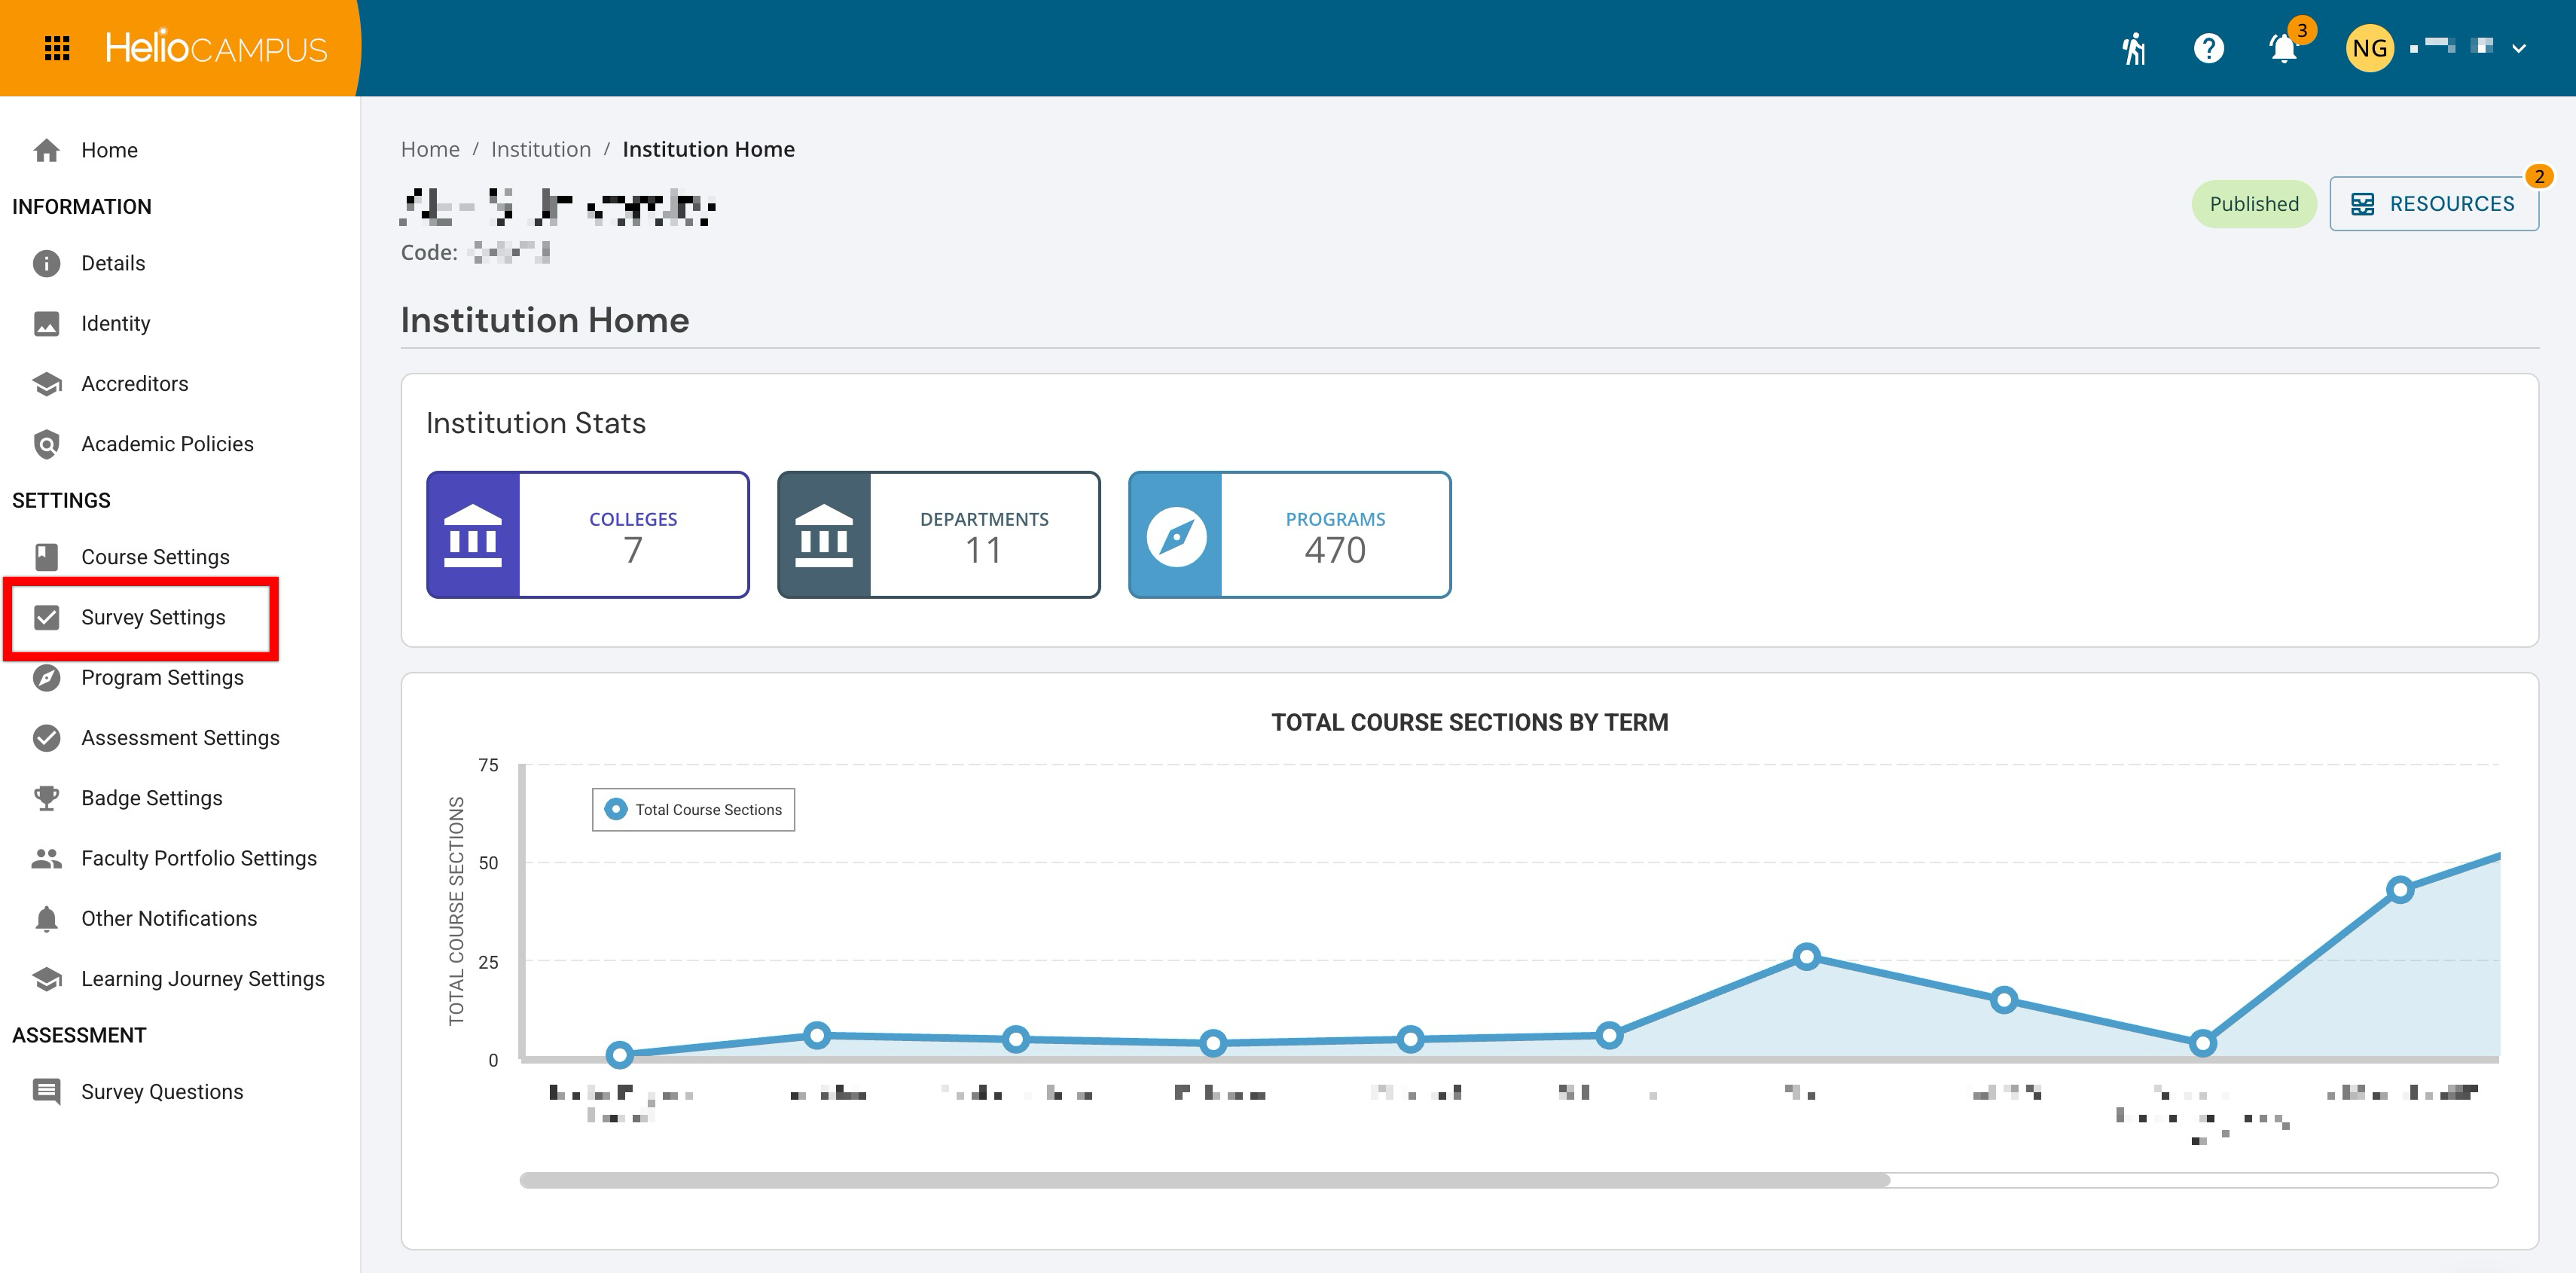Screen dimensions: 2576x1273
Task: Select the first chart data point near zero
Action: click(620, 1054)
